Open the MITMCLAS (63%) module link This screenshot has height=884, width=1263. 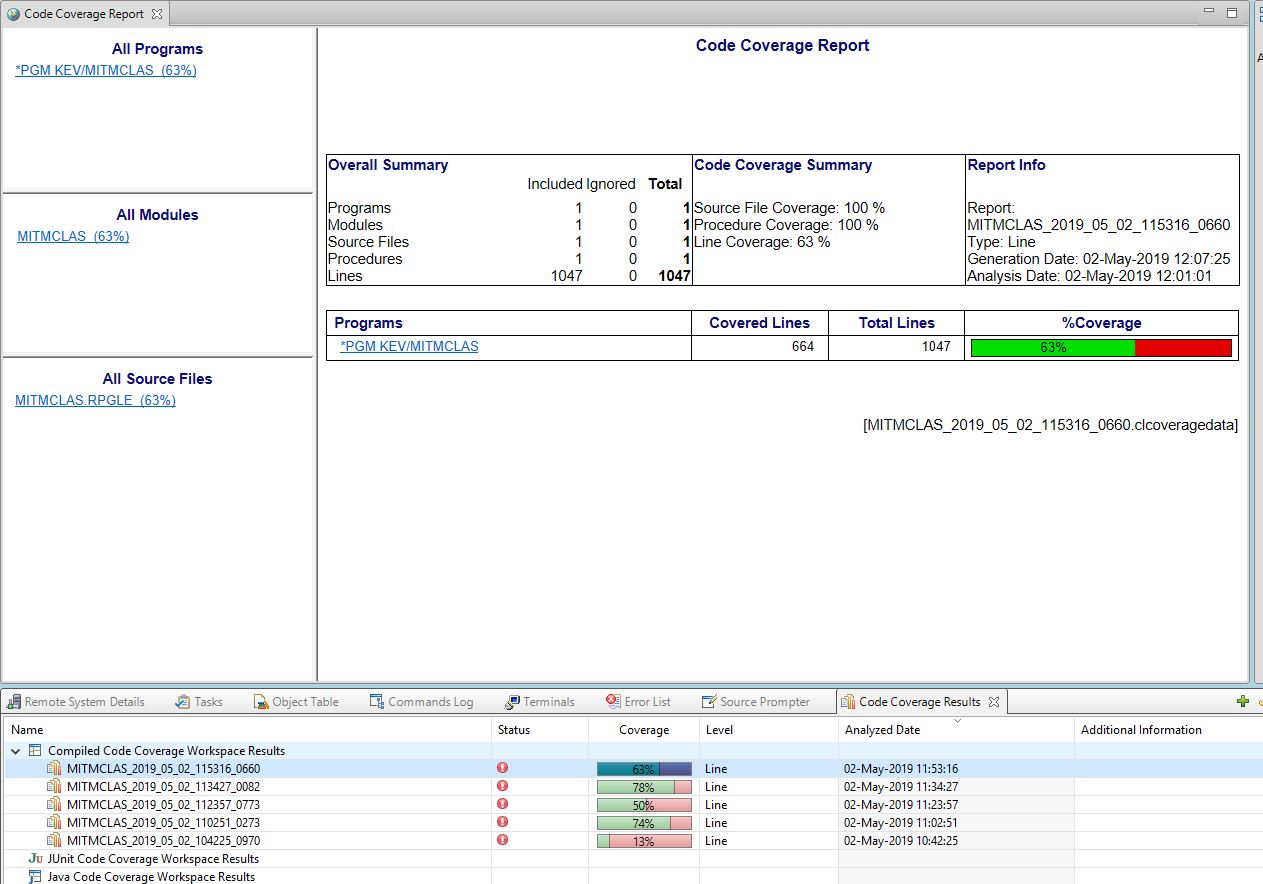[73, 237]
